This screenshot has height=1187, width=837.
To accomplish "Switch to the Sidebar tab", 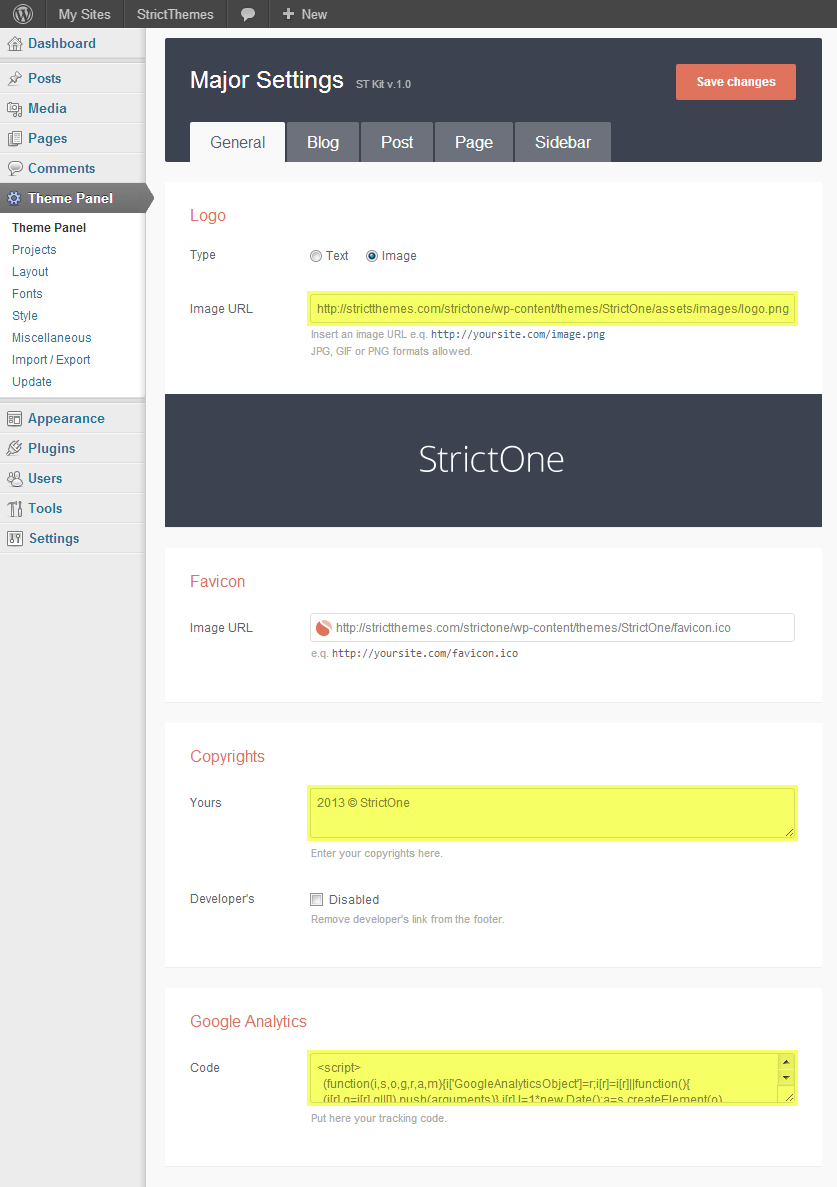I will [x=562, y=142].
